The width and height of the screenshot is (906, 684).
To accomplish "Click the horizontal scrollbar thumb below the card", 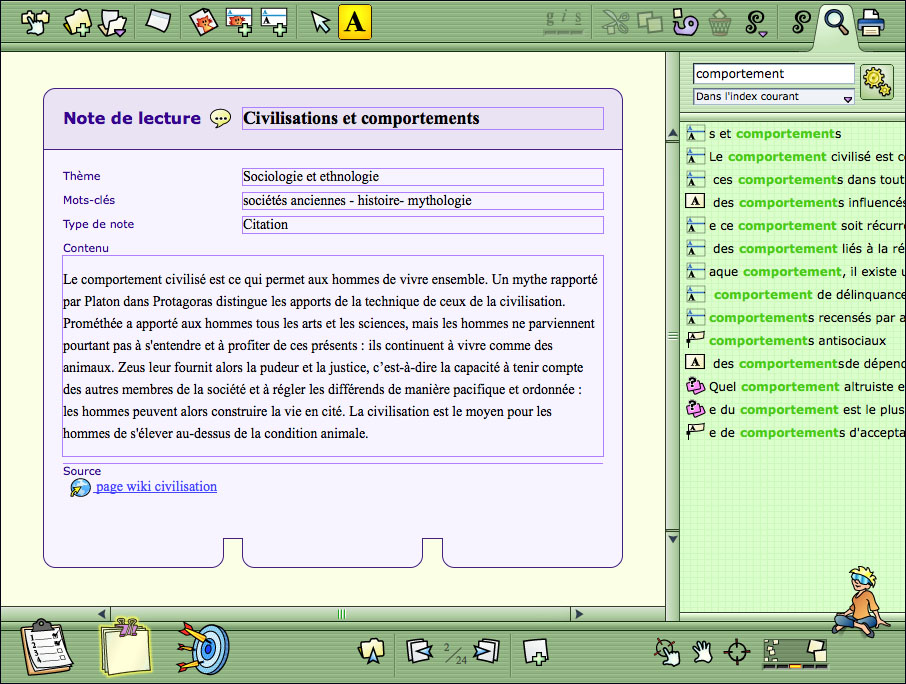I will (341, 614).
